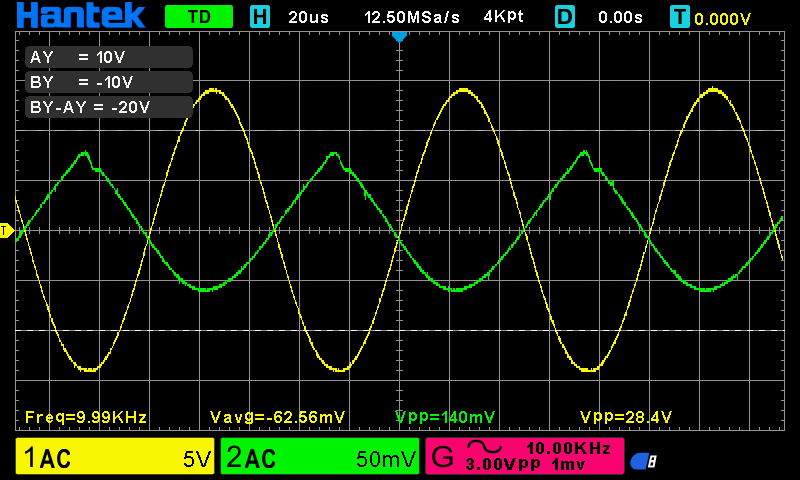Image resolution: width=800 pixels, height=480 pixels.
Task: Click the 12.50MSa/s sample rate readout
Action: 412,17
